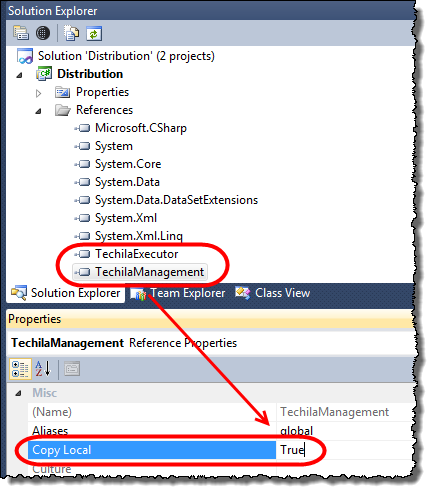
Task: Switch to the Solution Explorer tab
Action: (x=66, y=293)
